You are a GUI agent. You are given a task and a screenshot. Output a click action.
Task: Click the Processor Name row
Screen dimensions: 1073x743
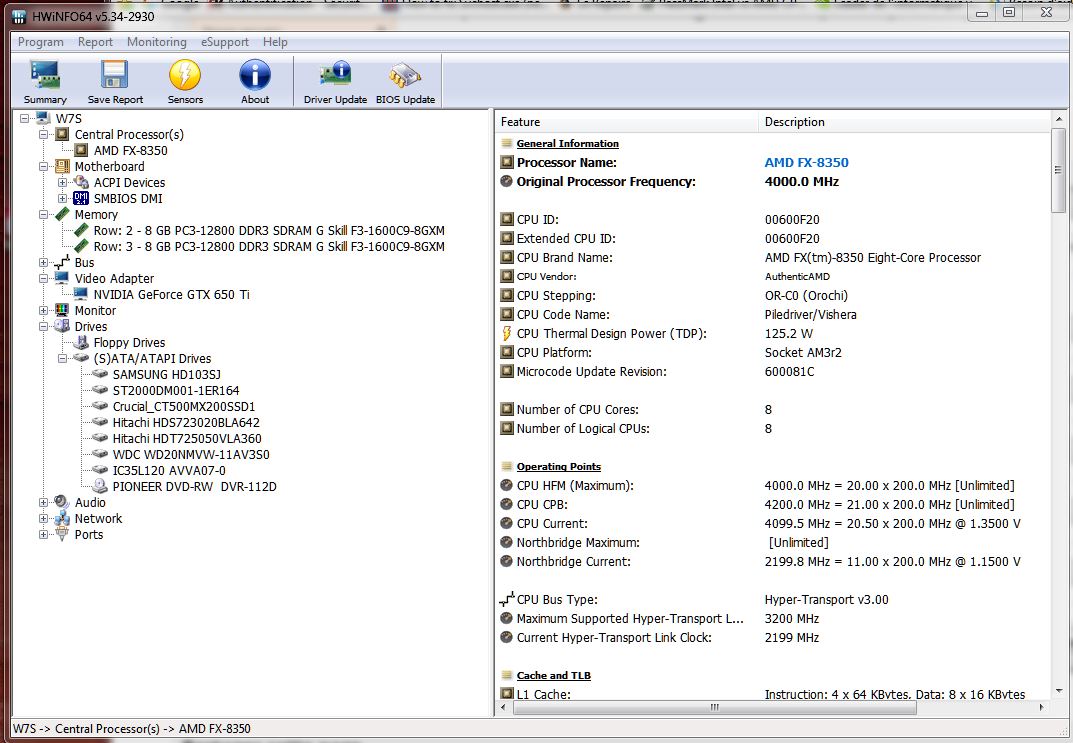(773, 162)
